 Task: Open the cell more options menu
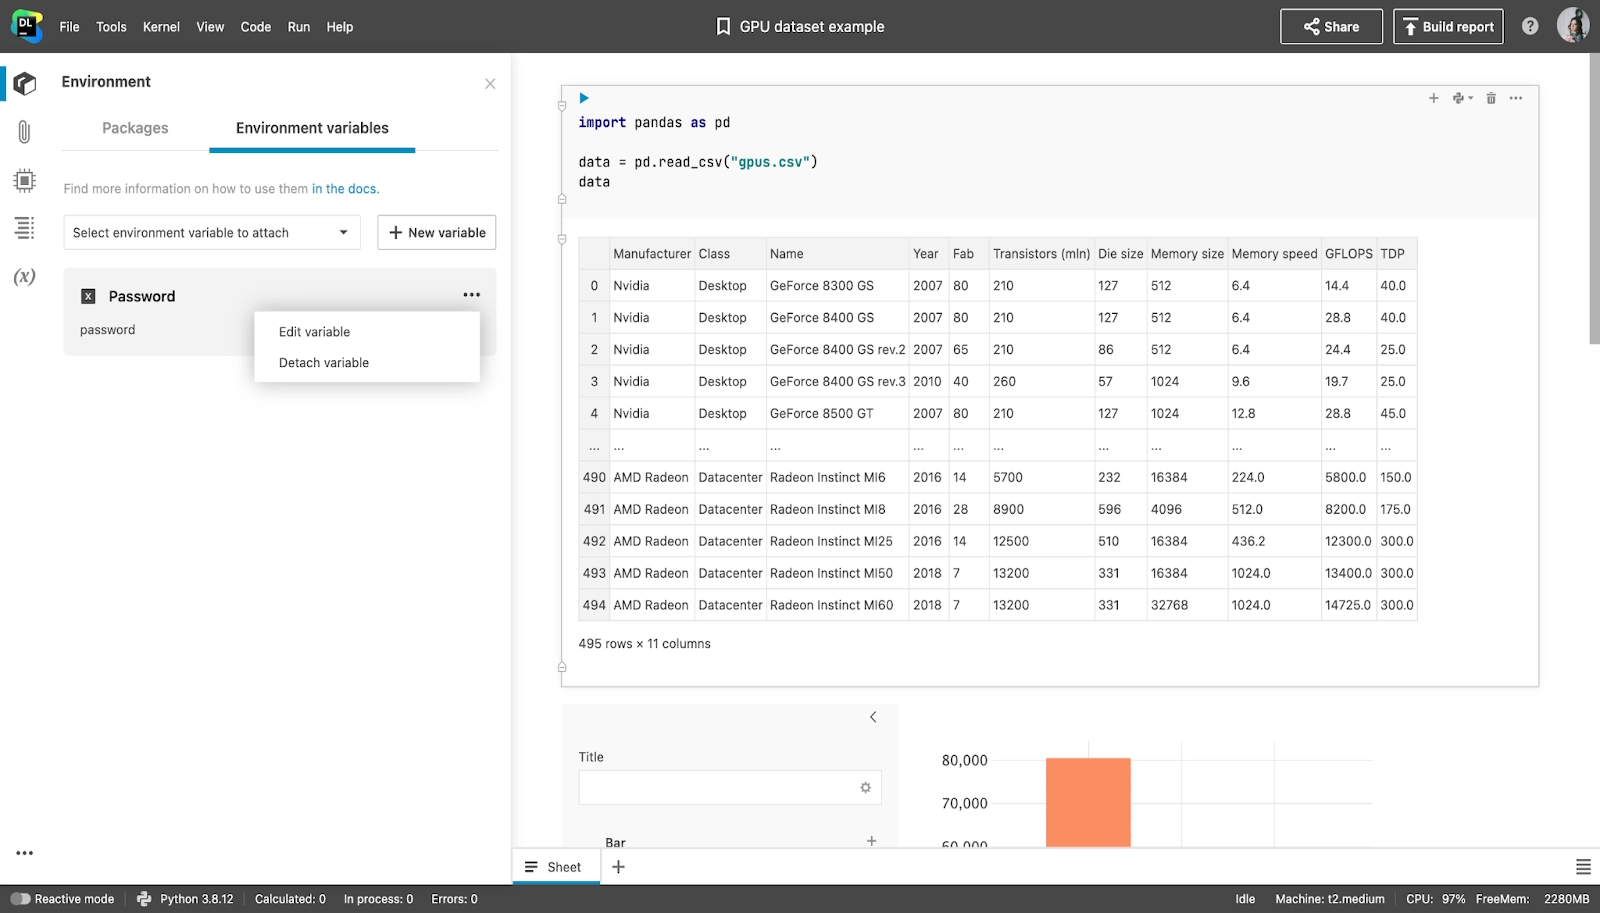[x=1516, y=98]
